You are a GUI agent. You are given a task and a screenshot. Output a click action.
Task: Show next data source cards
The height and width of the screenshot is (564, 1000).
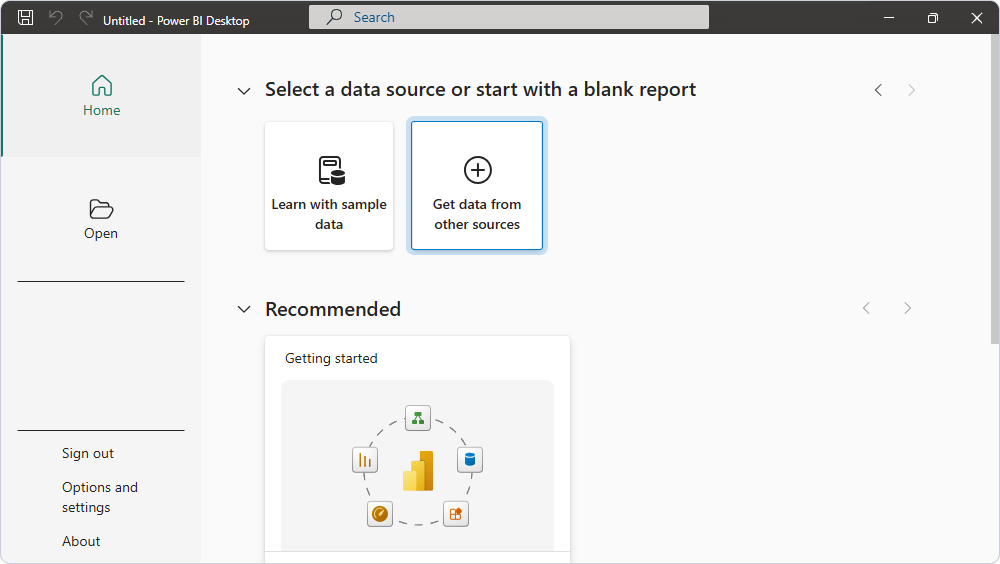911,90
